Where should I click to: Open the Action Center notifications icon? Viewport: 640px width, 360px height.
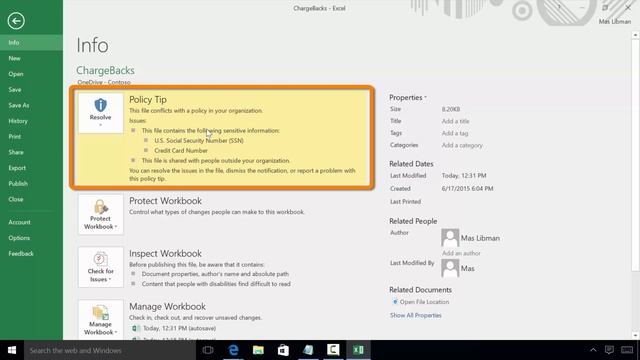pyautogui.click(x=609, y=350)
